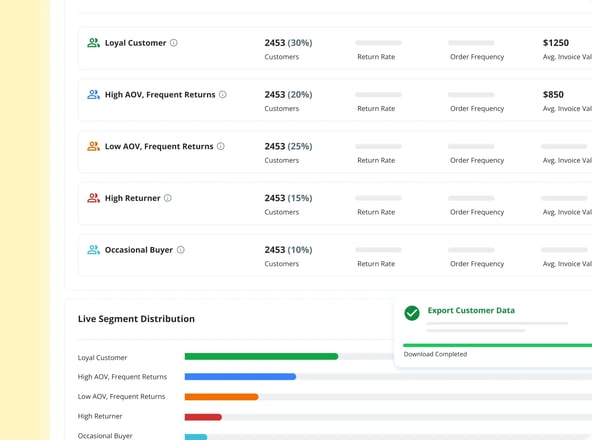The image size is (592, 440).
Task: Click the 2453 (25%) customers value
Action: 288,146
